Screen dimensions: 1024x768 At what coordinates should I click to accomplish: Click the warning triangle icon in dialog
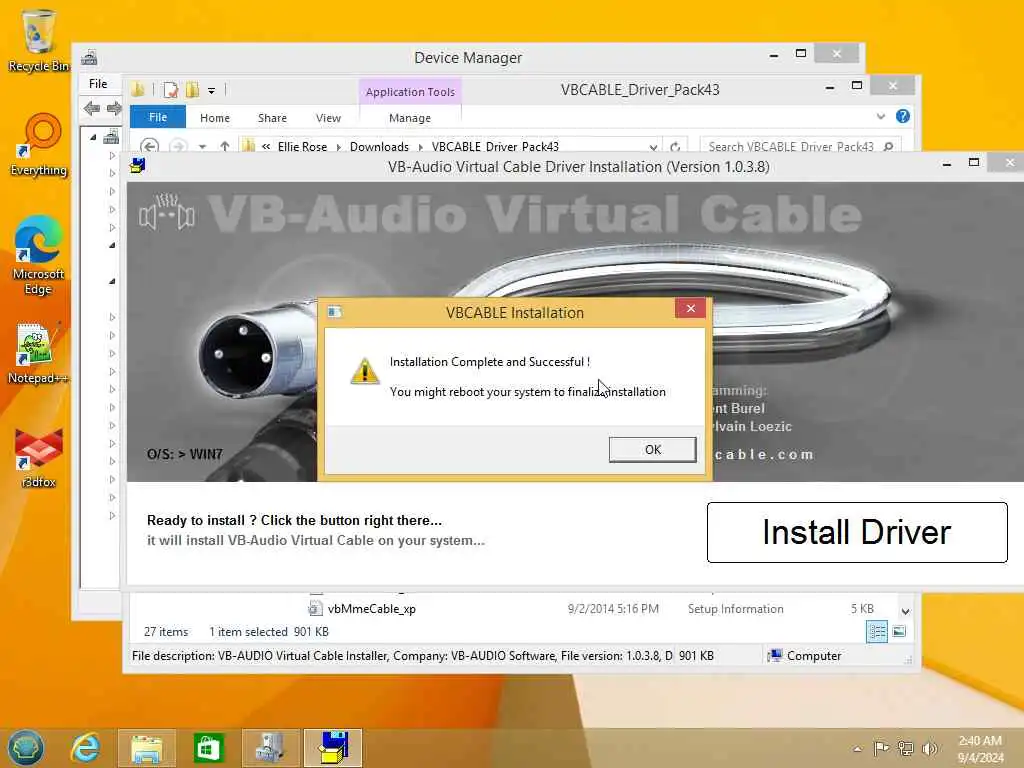(x=364, y=371)
